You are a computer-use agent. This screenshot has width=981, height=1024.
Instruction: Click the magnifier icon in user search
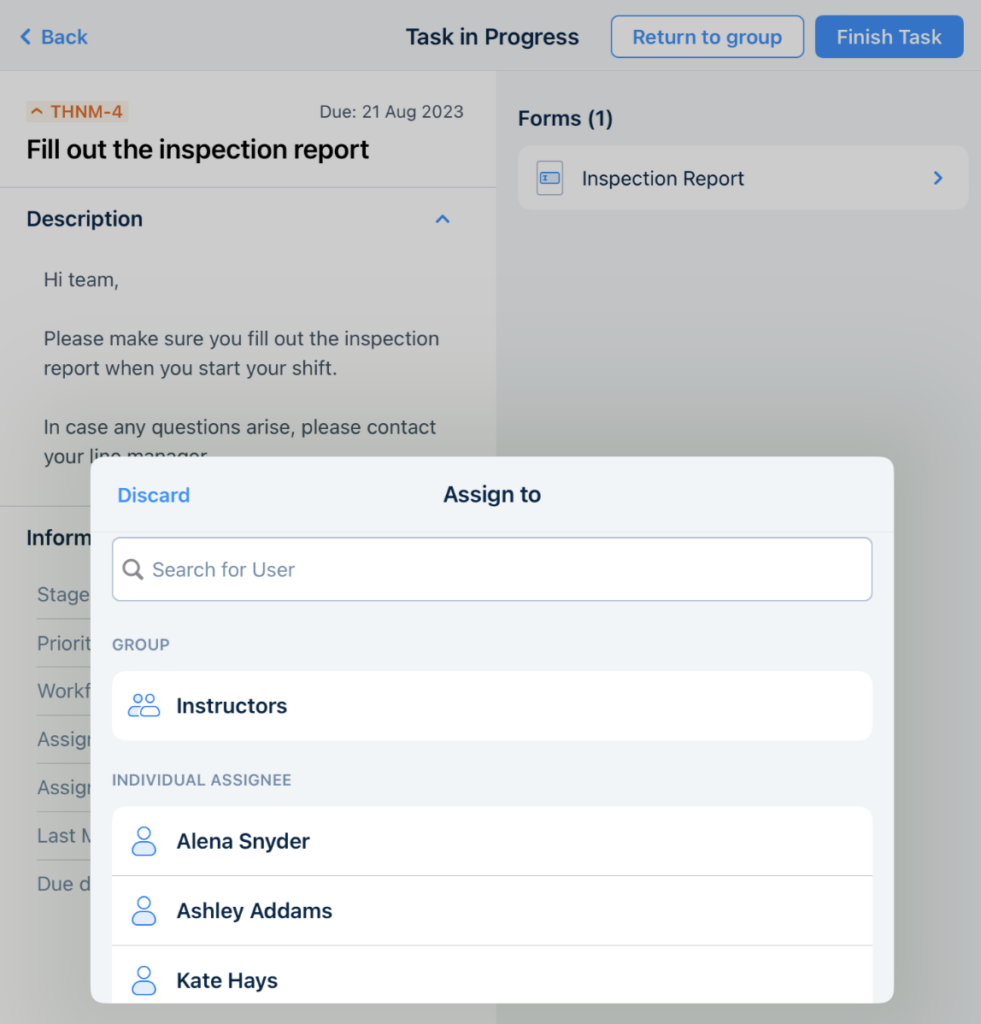tap(132, 570)
